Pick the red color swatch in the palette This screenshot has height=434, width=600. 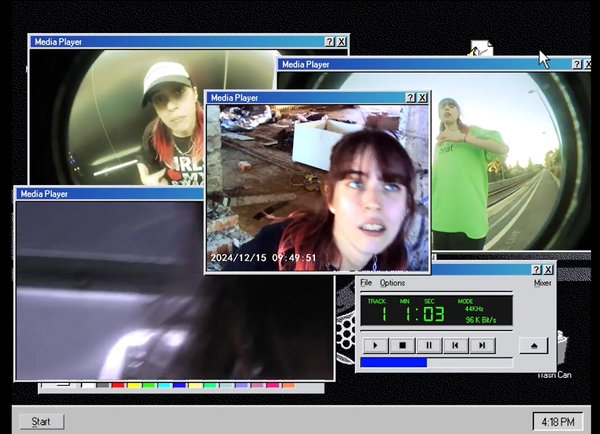coord(118,385)
